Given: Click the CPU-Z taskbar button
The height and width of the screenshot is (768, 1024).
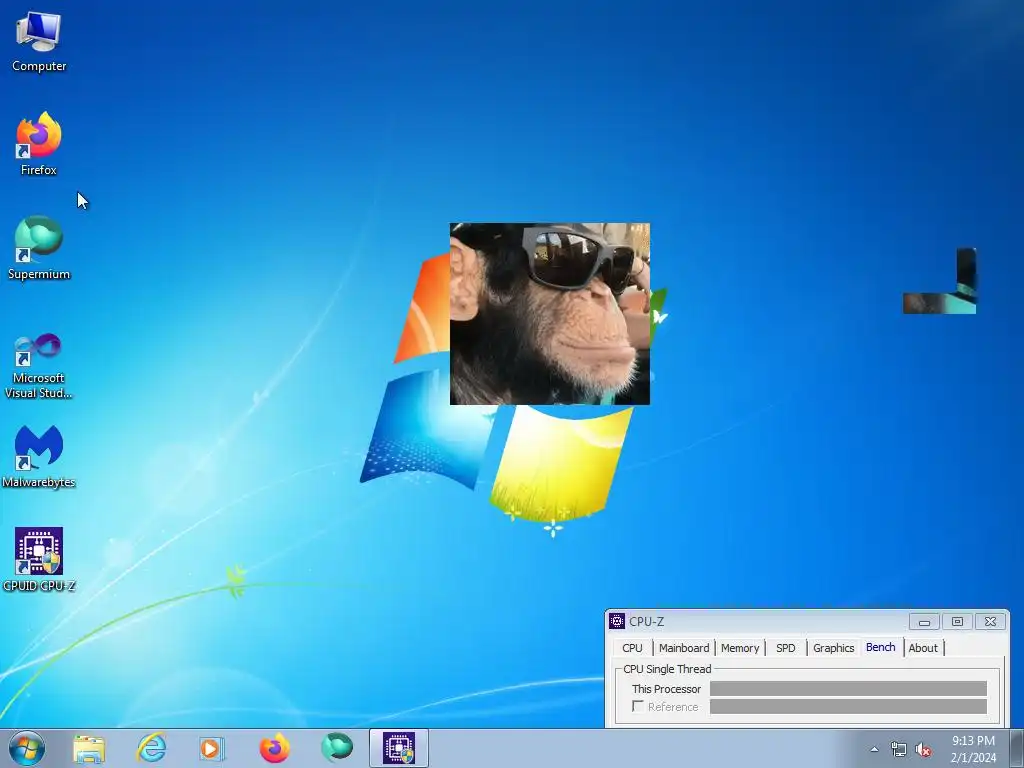Looking at the screenshot, I should tap(399, 748).
